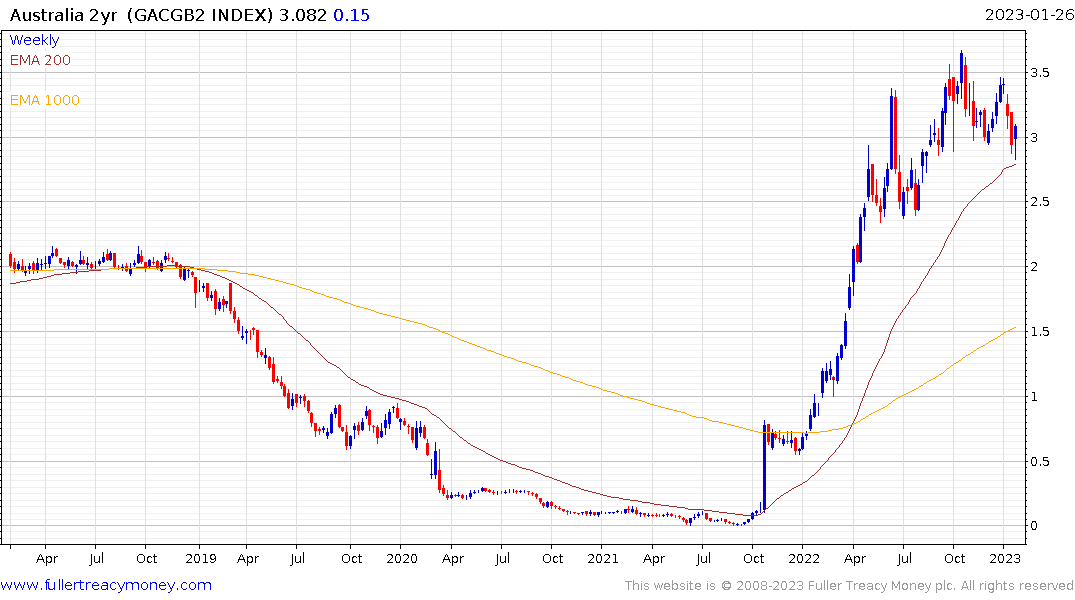Click the copyright notice text

click(849, 586)
